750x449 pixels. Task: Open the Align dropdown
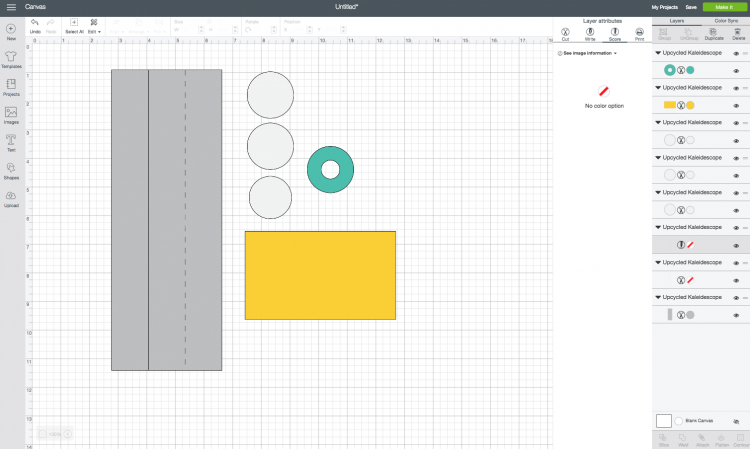pos(116,26)
